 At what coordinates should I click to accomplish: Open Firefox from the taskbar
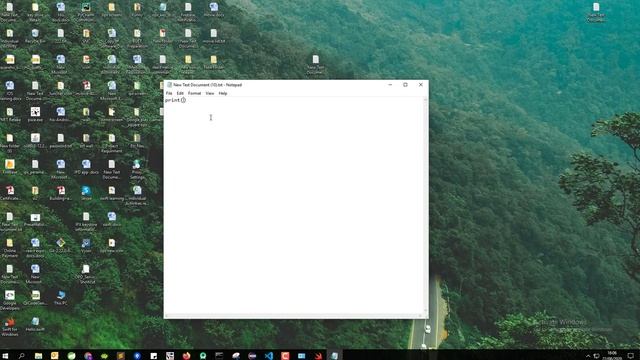[x=187, y=356]
